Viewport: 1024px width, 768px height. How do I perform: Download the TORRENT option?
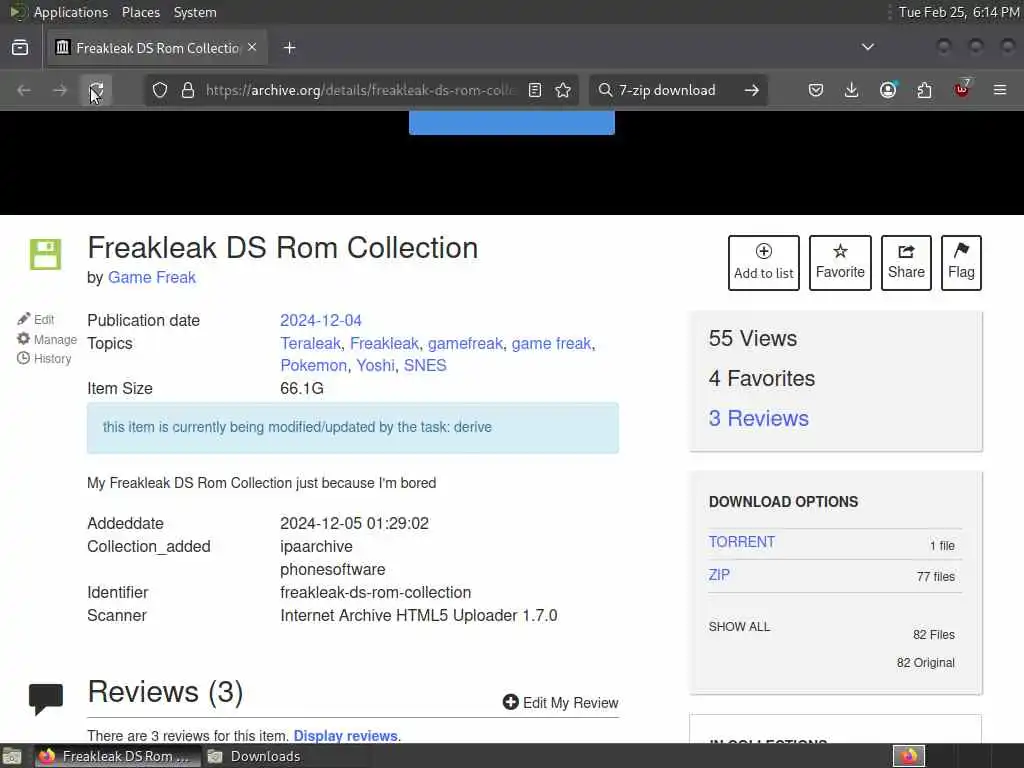tap(742, 542)
